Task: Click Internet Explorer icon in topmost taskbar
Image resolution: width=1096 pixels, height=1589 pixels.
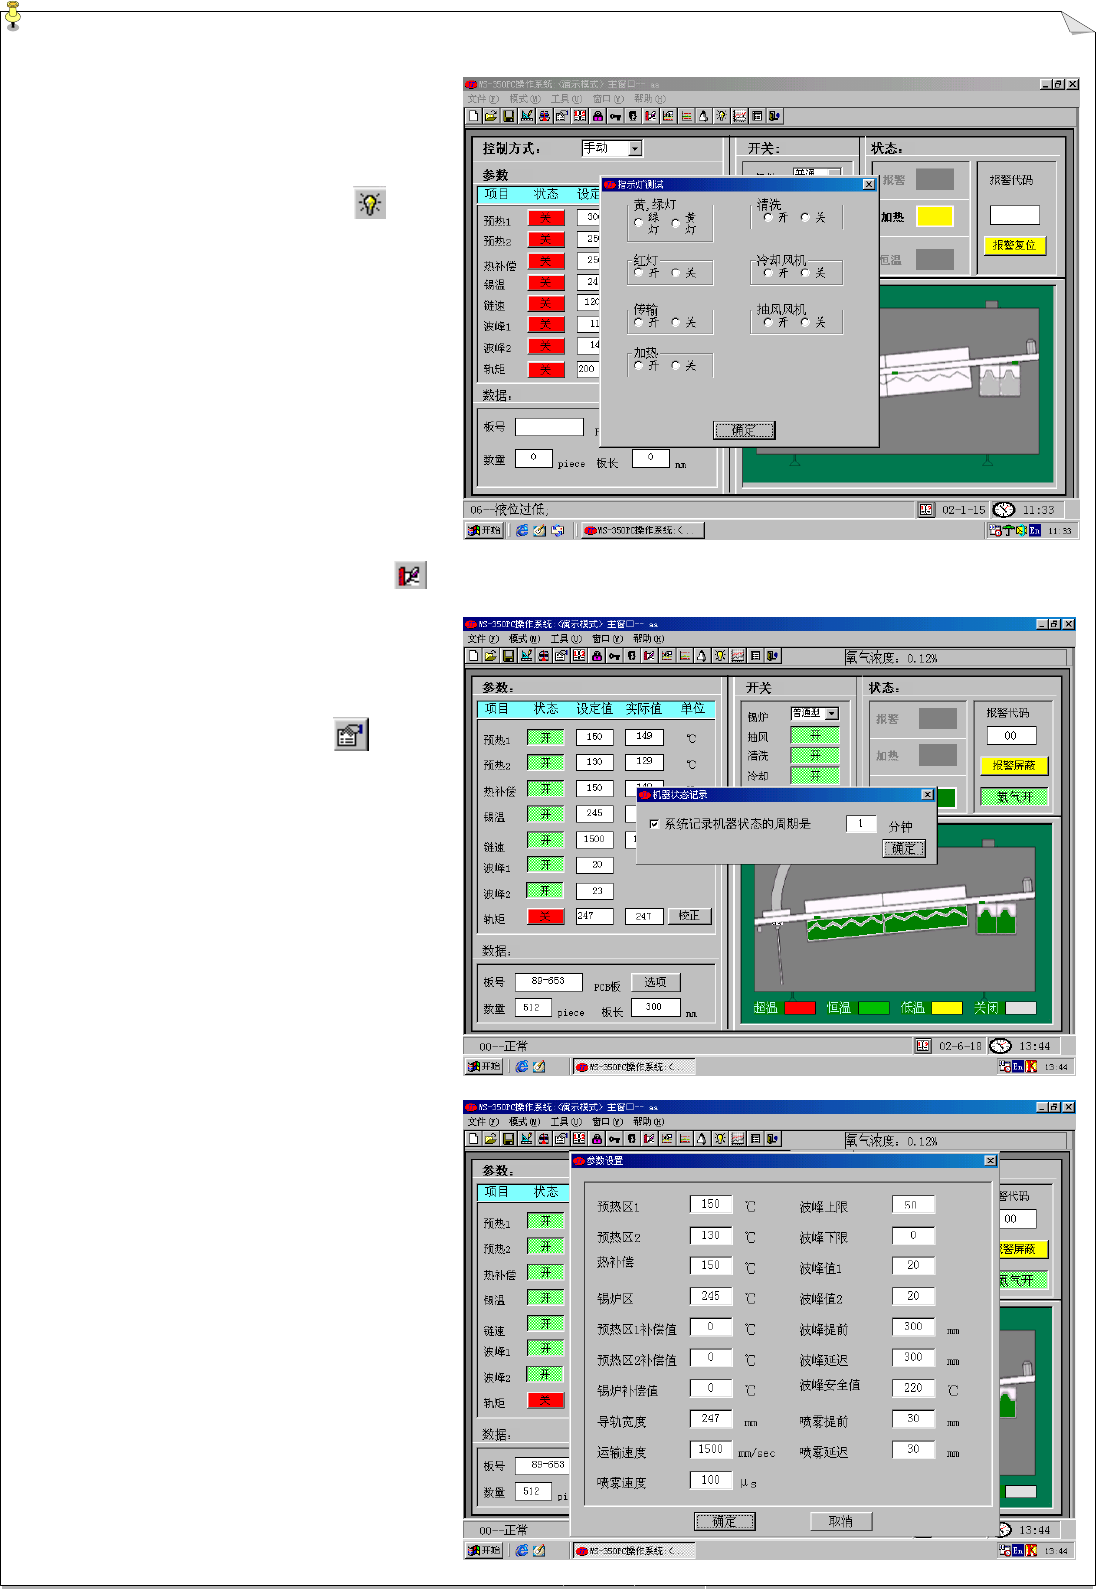Action: click(x=522, y=531)
